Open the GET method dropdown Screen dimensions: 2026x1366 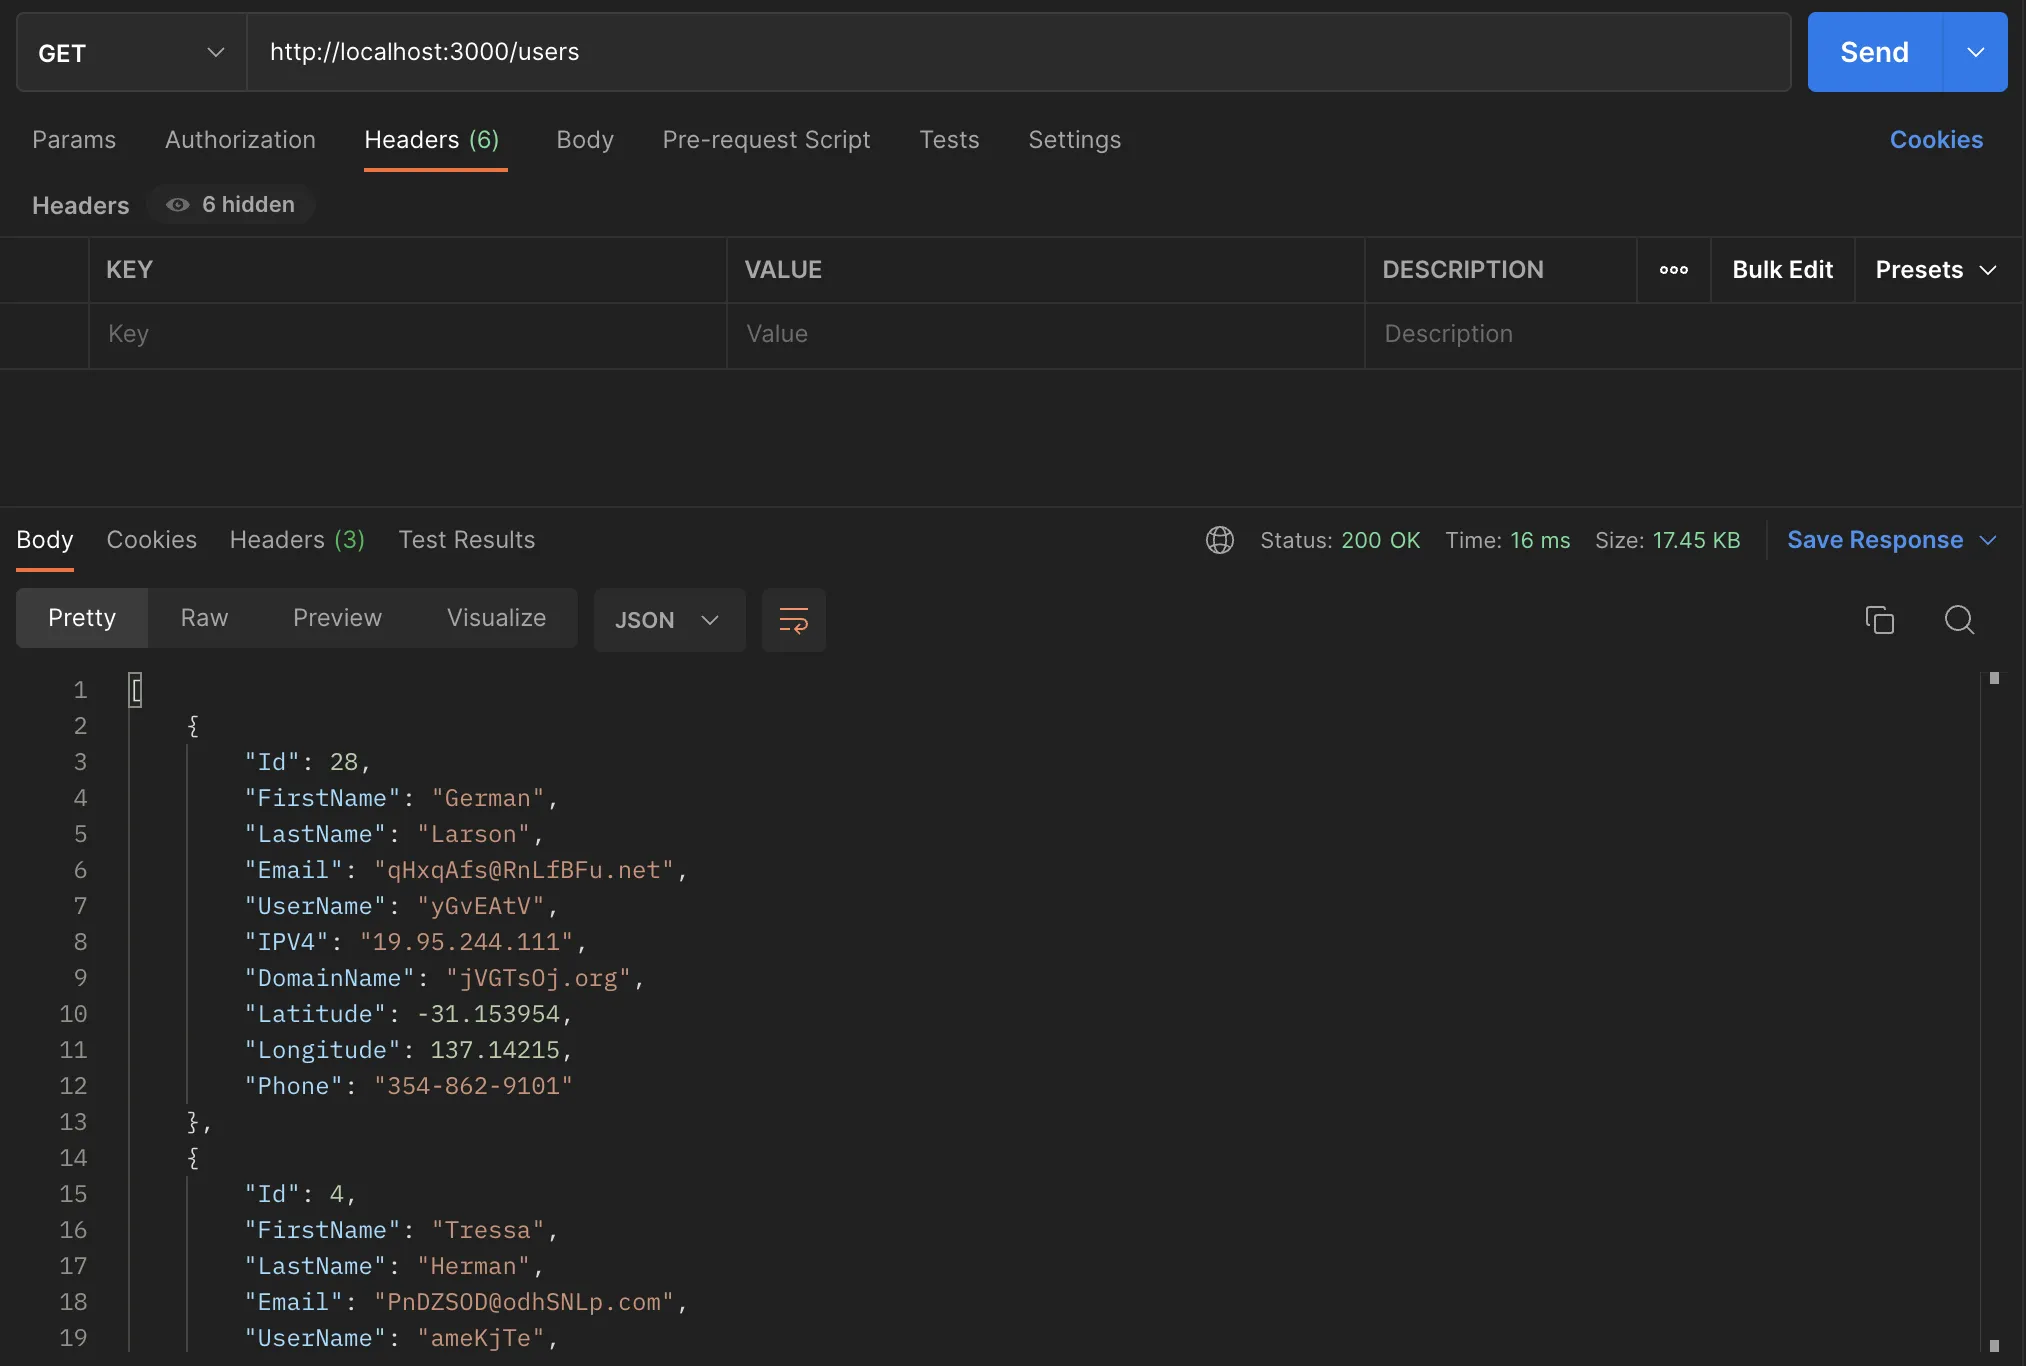(x=131, y=52)
